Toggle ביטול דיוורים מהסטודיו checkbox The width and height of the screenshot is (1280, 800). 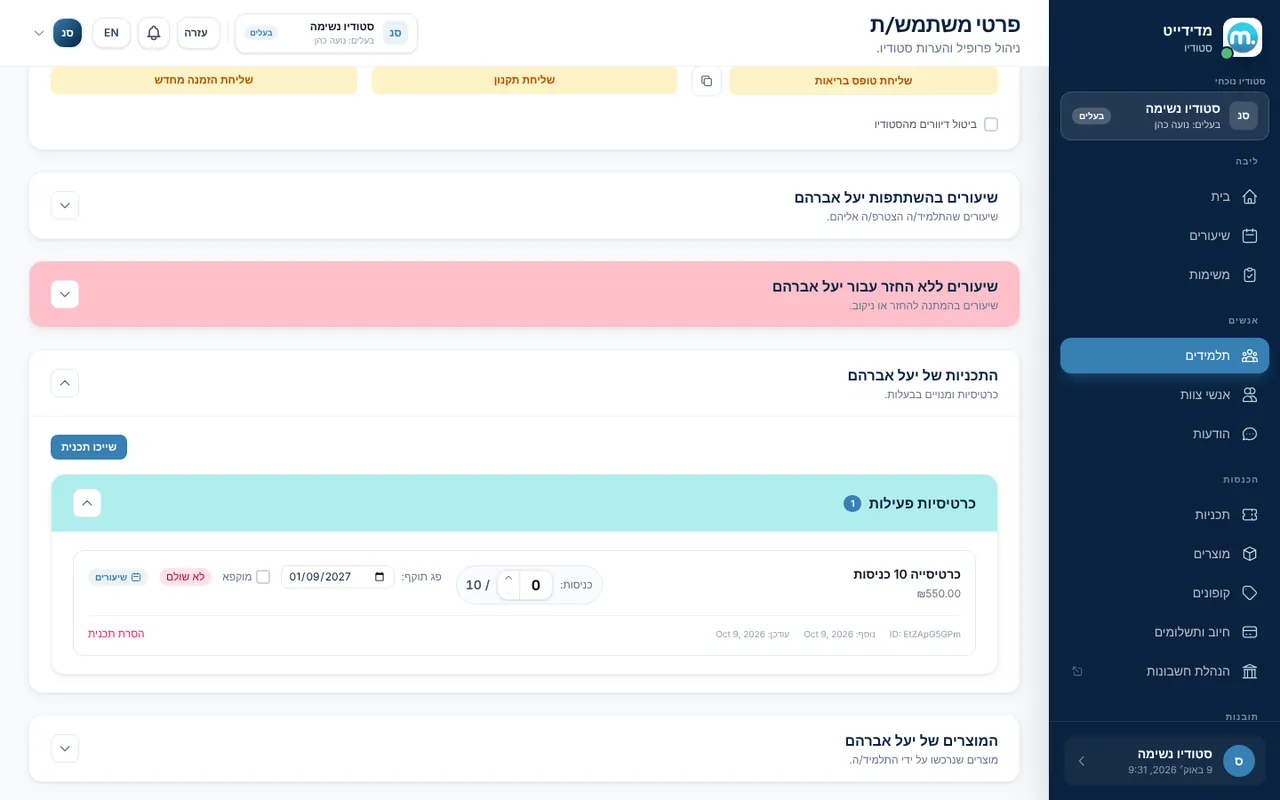991,124
